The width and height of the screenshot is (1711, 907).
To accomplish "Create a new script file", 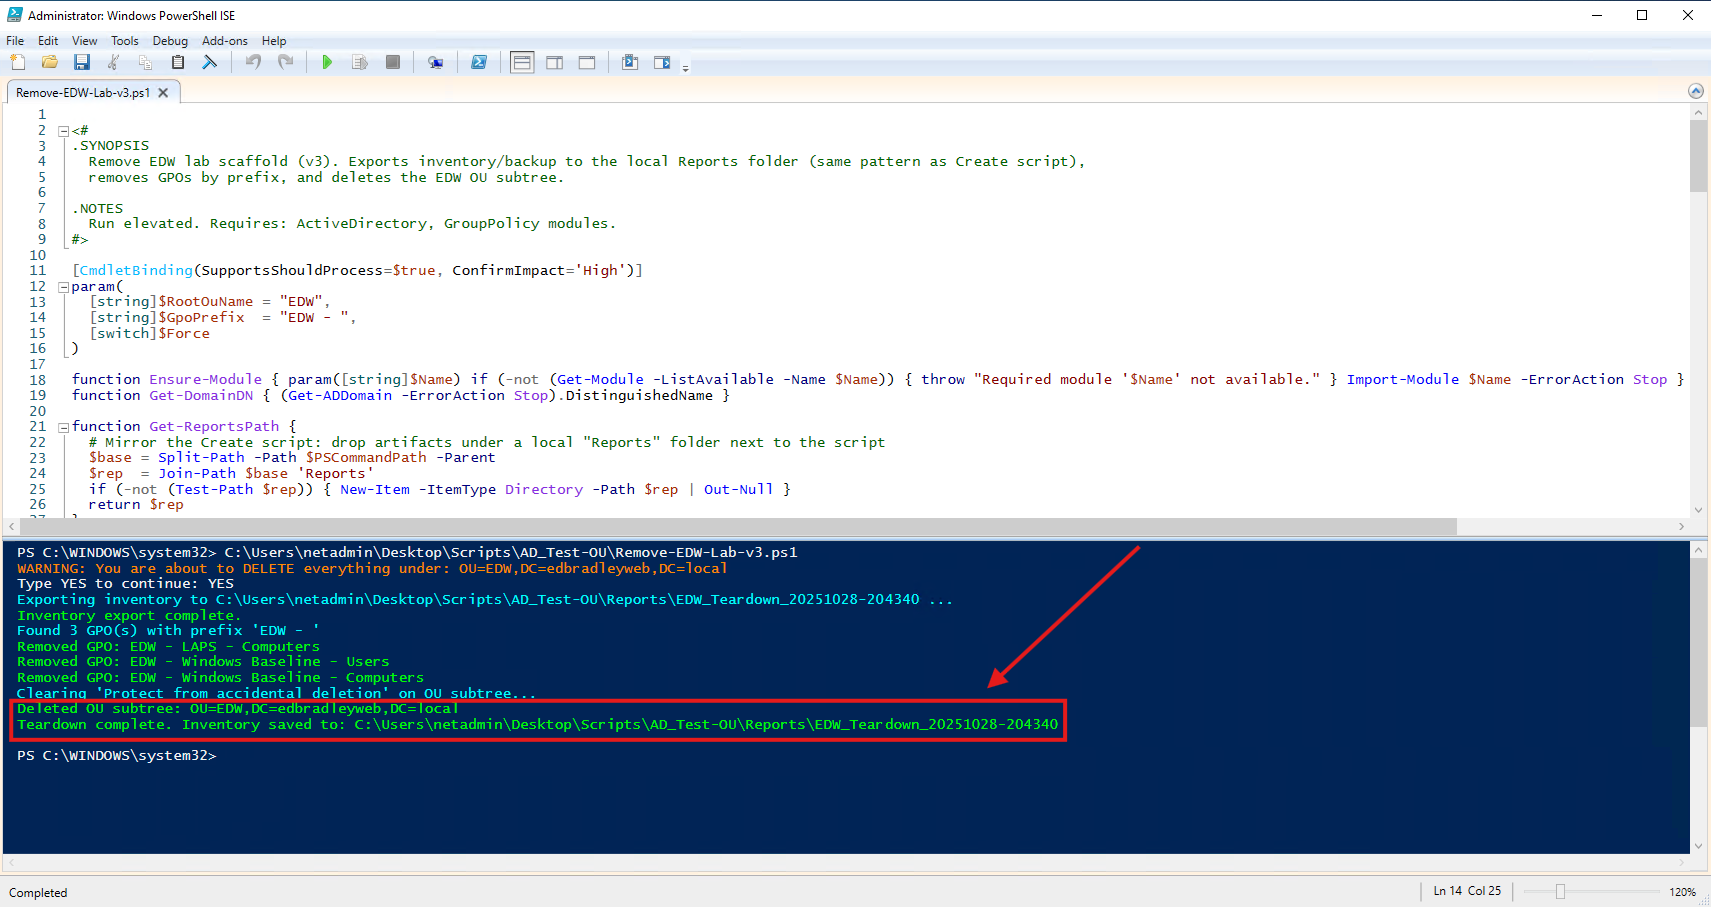I will tap(17, 62).
